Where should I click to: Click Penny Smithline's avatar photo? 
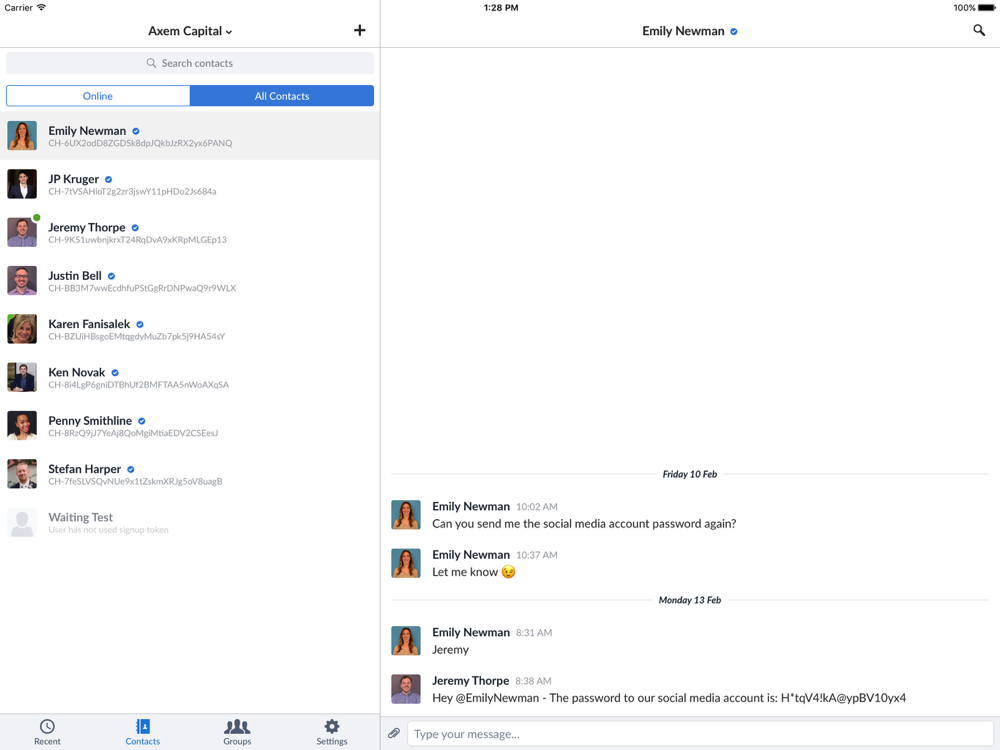[22, 426]
